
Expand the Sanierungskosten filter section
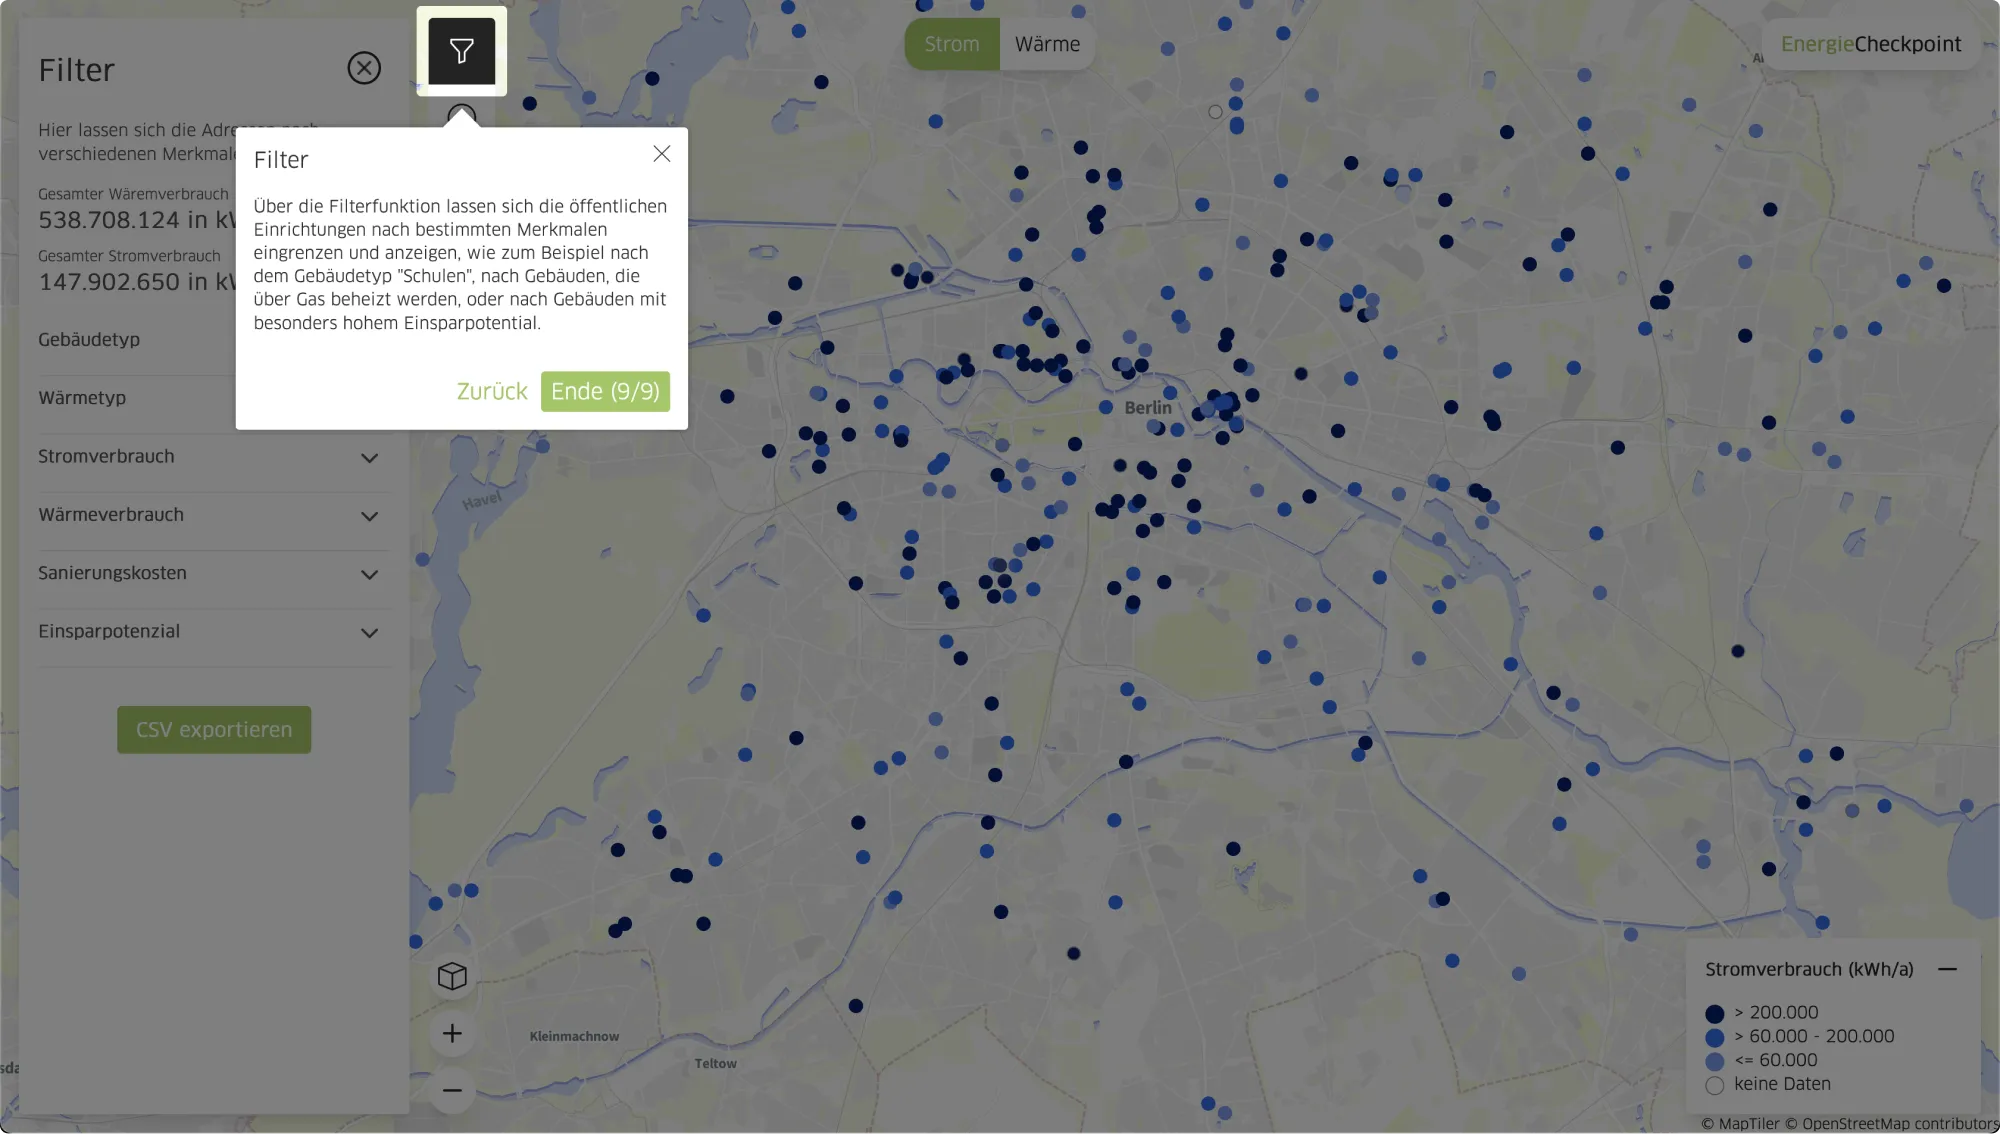click(x=369, y=574)
